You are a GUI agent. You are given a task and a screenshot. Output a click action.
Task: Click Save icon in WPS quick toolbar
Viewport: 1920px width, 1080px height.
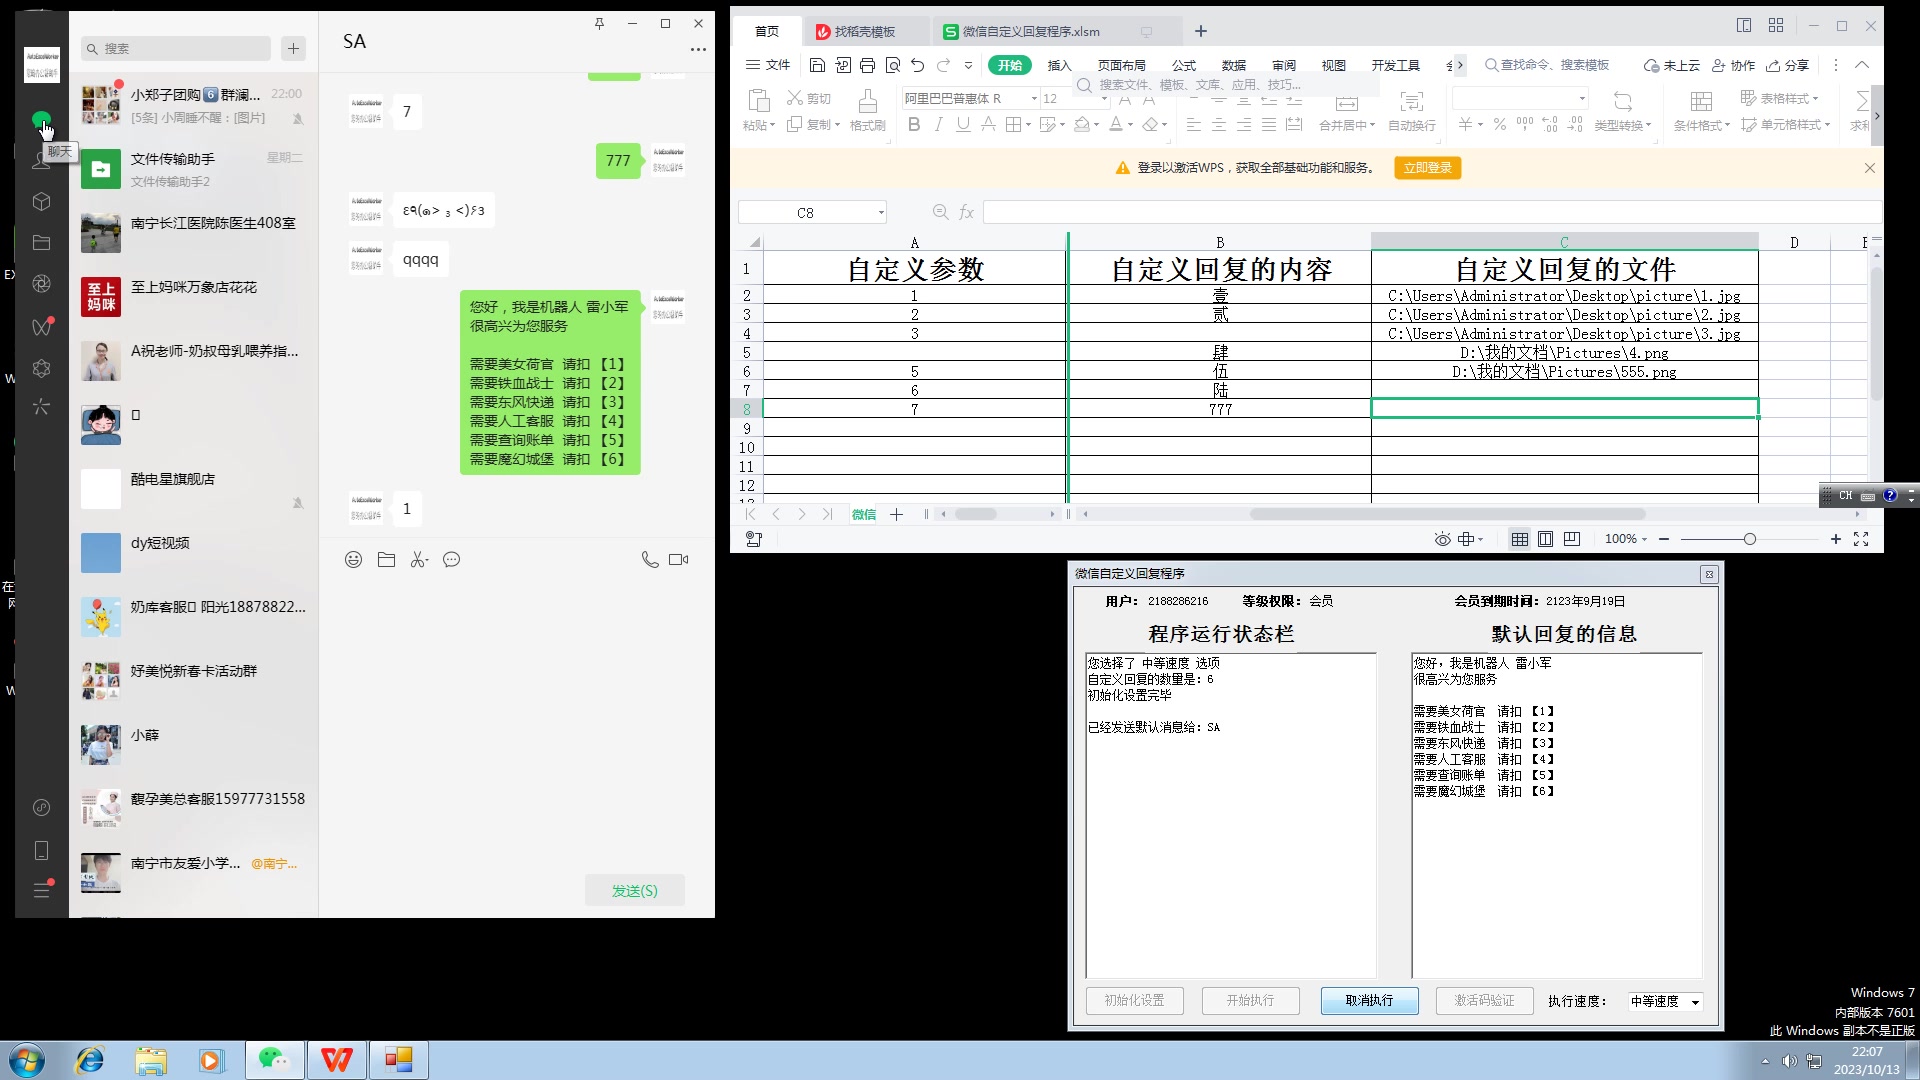pos(817,65)
